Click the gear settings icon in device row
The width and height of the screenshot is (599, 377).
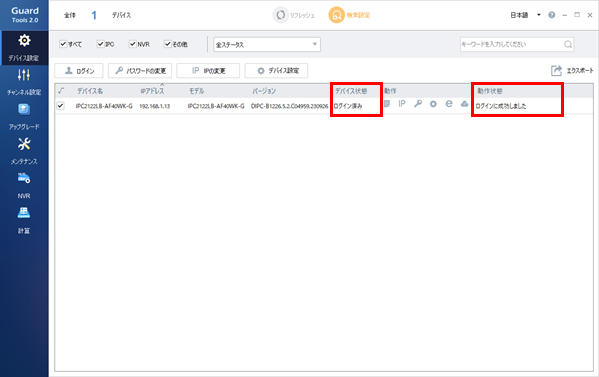pos(433,104)
